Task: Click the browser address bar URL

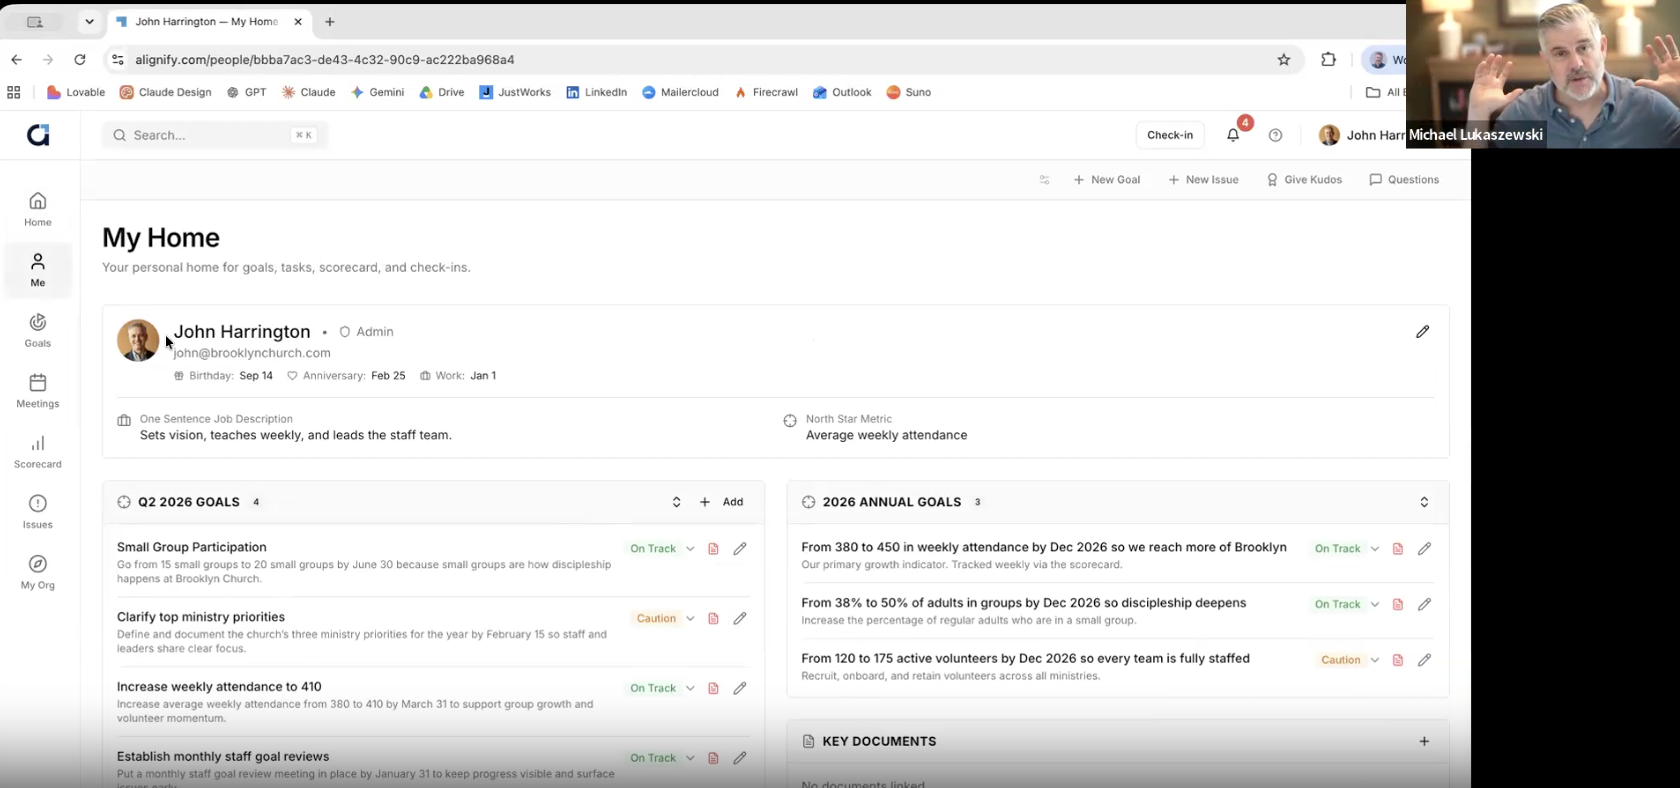Action: tap(325, 60)
